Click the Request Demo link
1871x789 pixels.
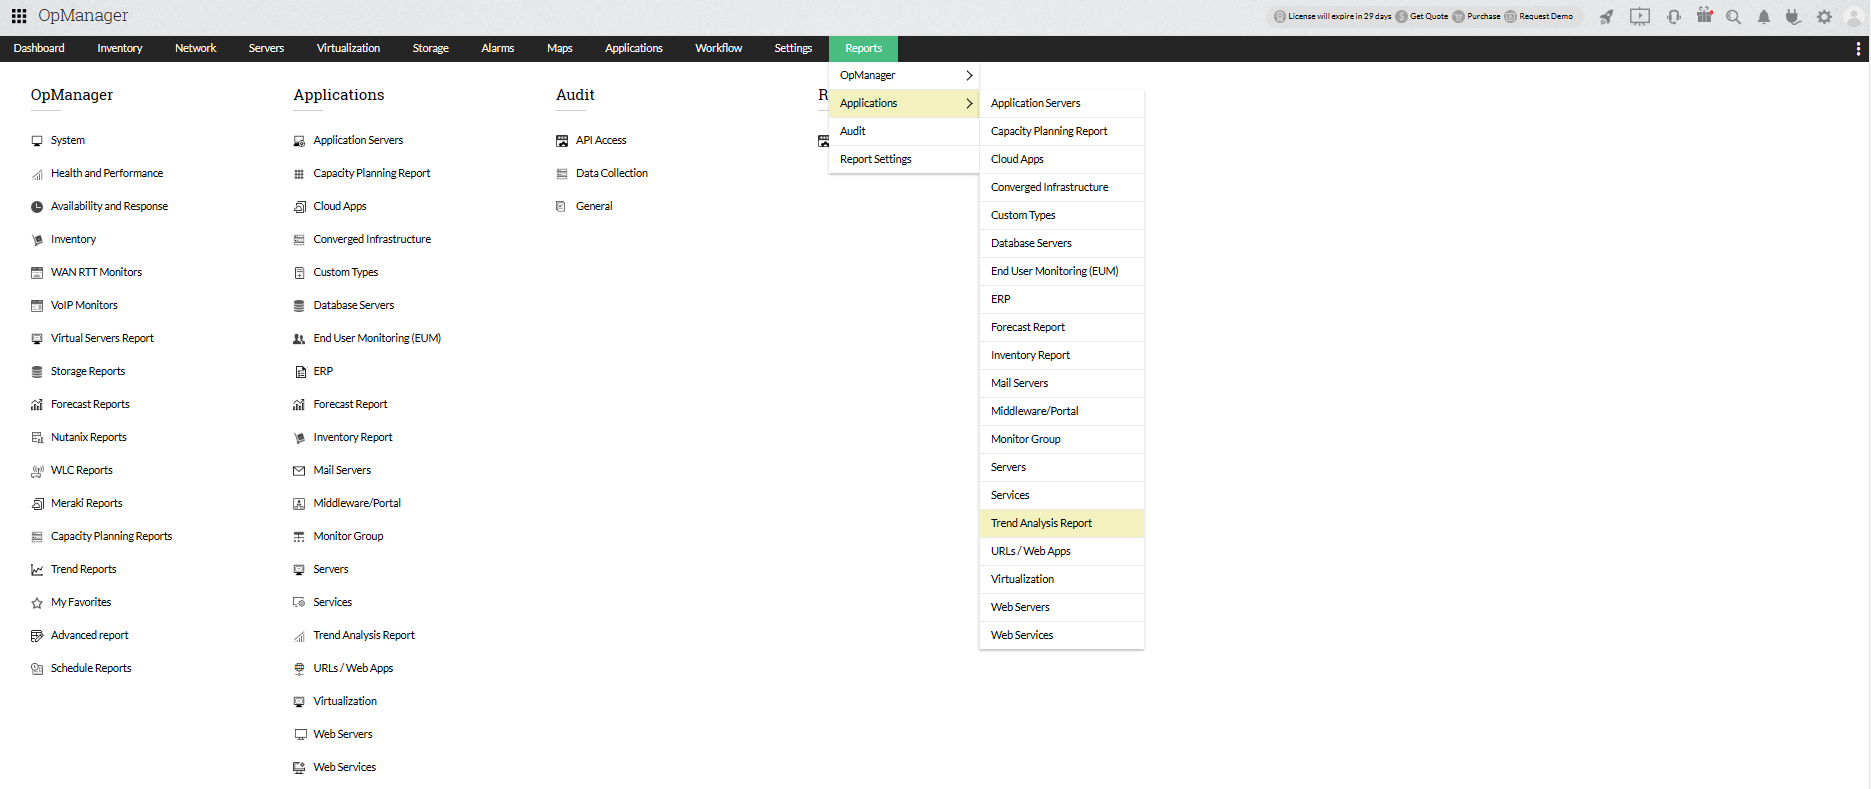click(1546, 17)
